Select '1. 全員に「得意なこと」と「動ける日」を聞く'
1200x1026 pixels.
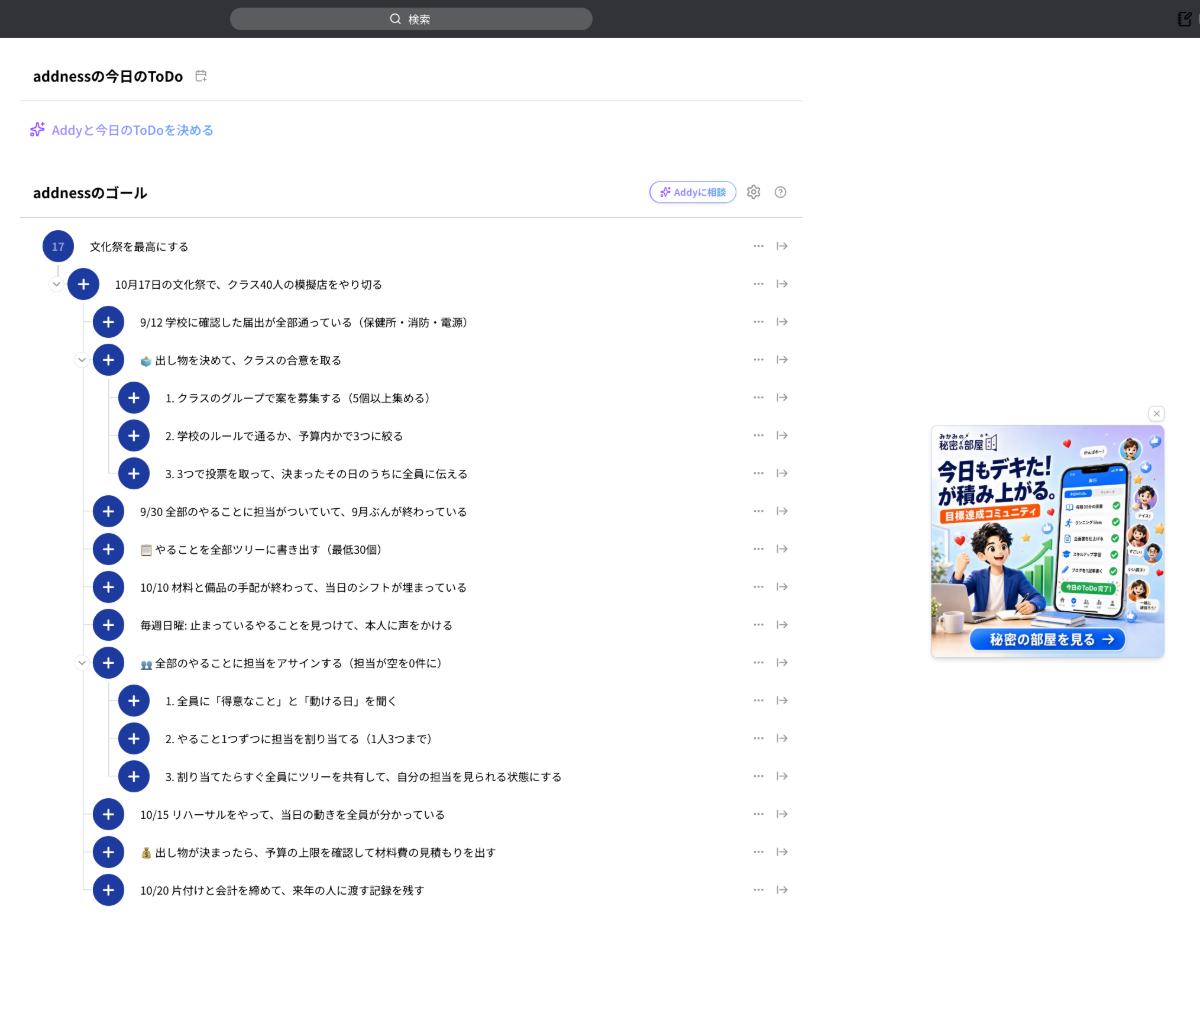(281, 701)
